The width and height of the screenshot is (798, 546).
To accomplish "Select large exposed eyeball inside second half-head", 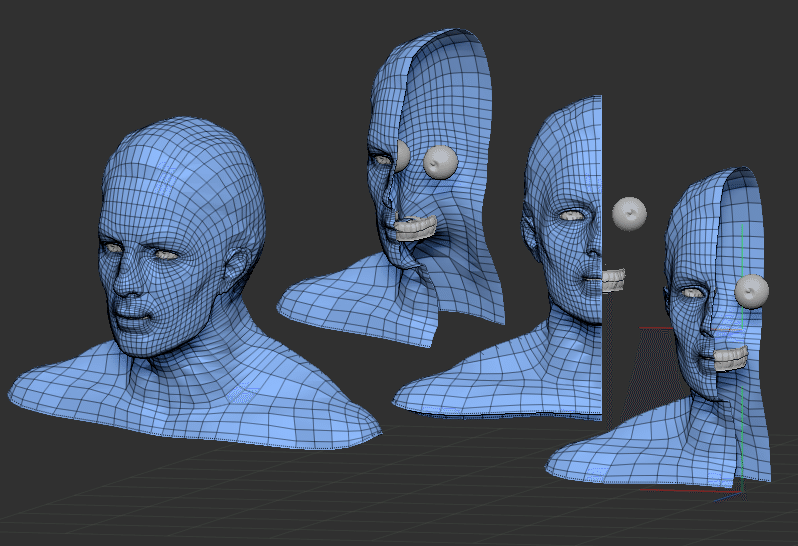I will pos(441,162).
